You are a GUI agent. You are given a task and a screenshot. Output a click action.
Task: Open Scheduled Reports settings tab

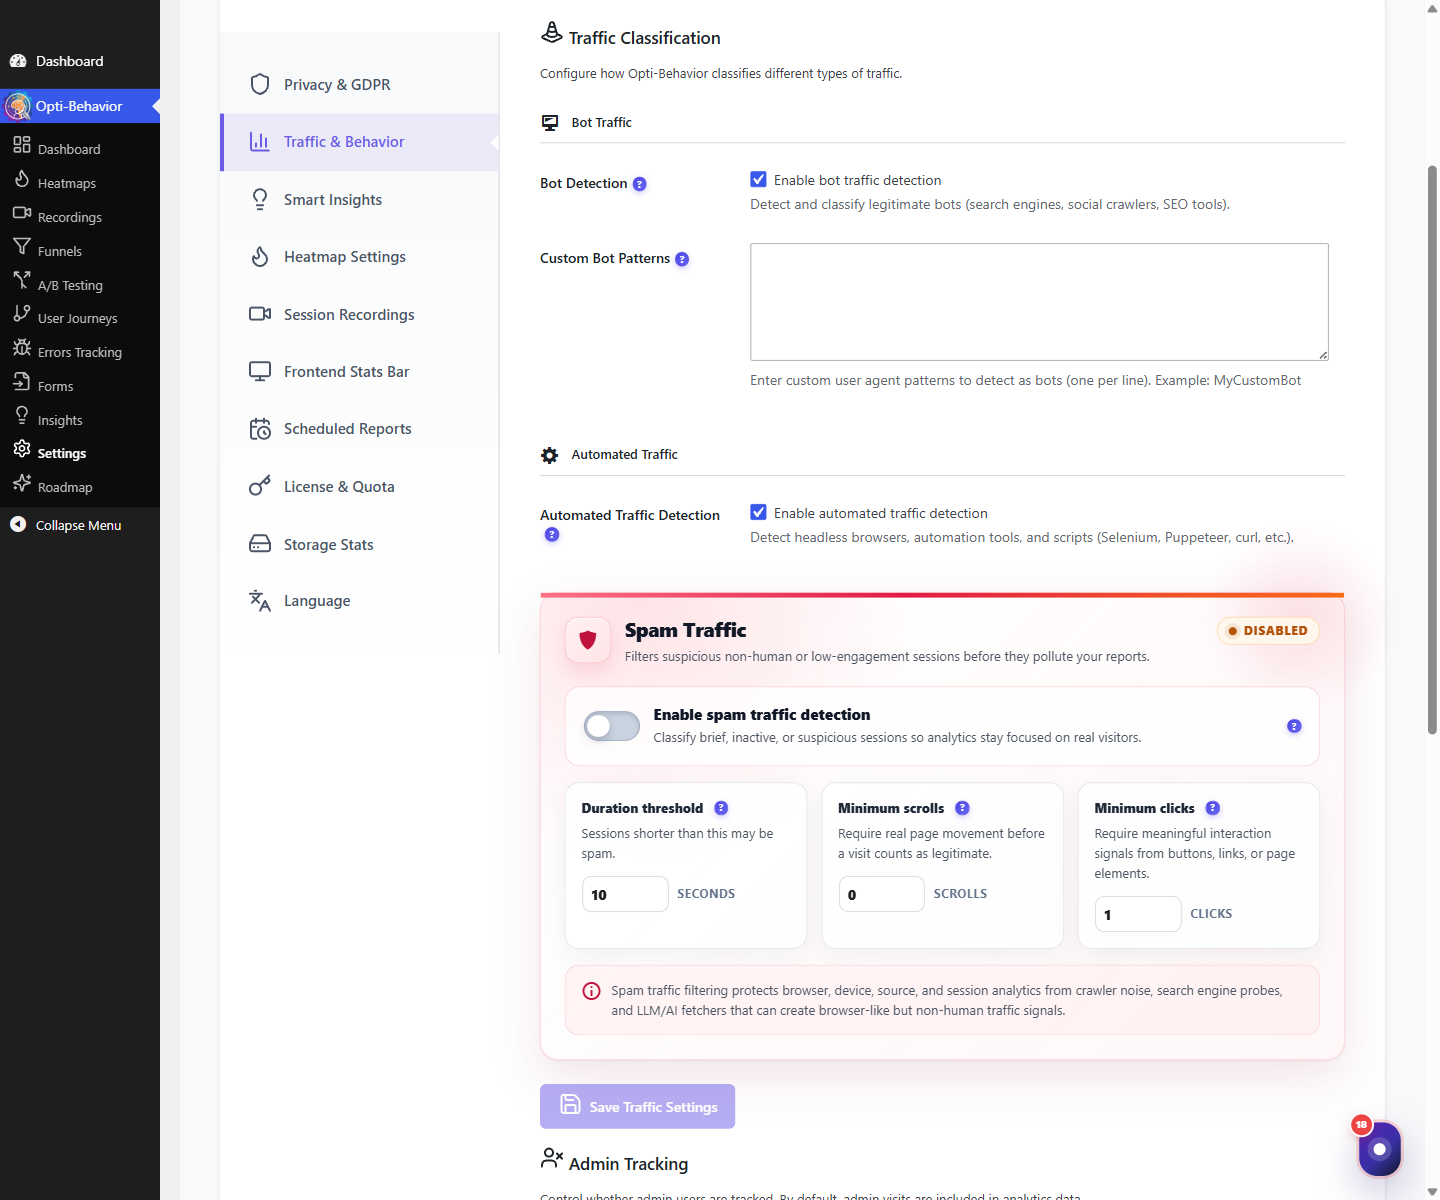[x=360, y=429]
